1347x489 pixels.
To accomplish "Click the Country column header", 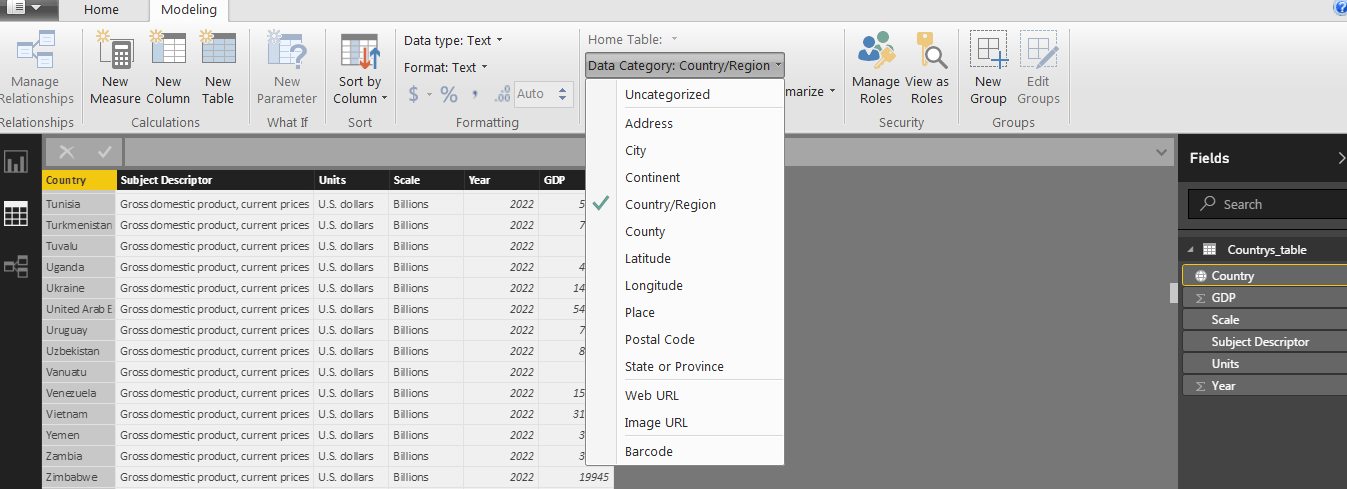I will (79, 180).
